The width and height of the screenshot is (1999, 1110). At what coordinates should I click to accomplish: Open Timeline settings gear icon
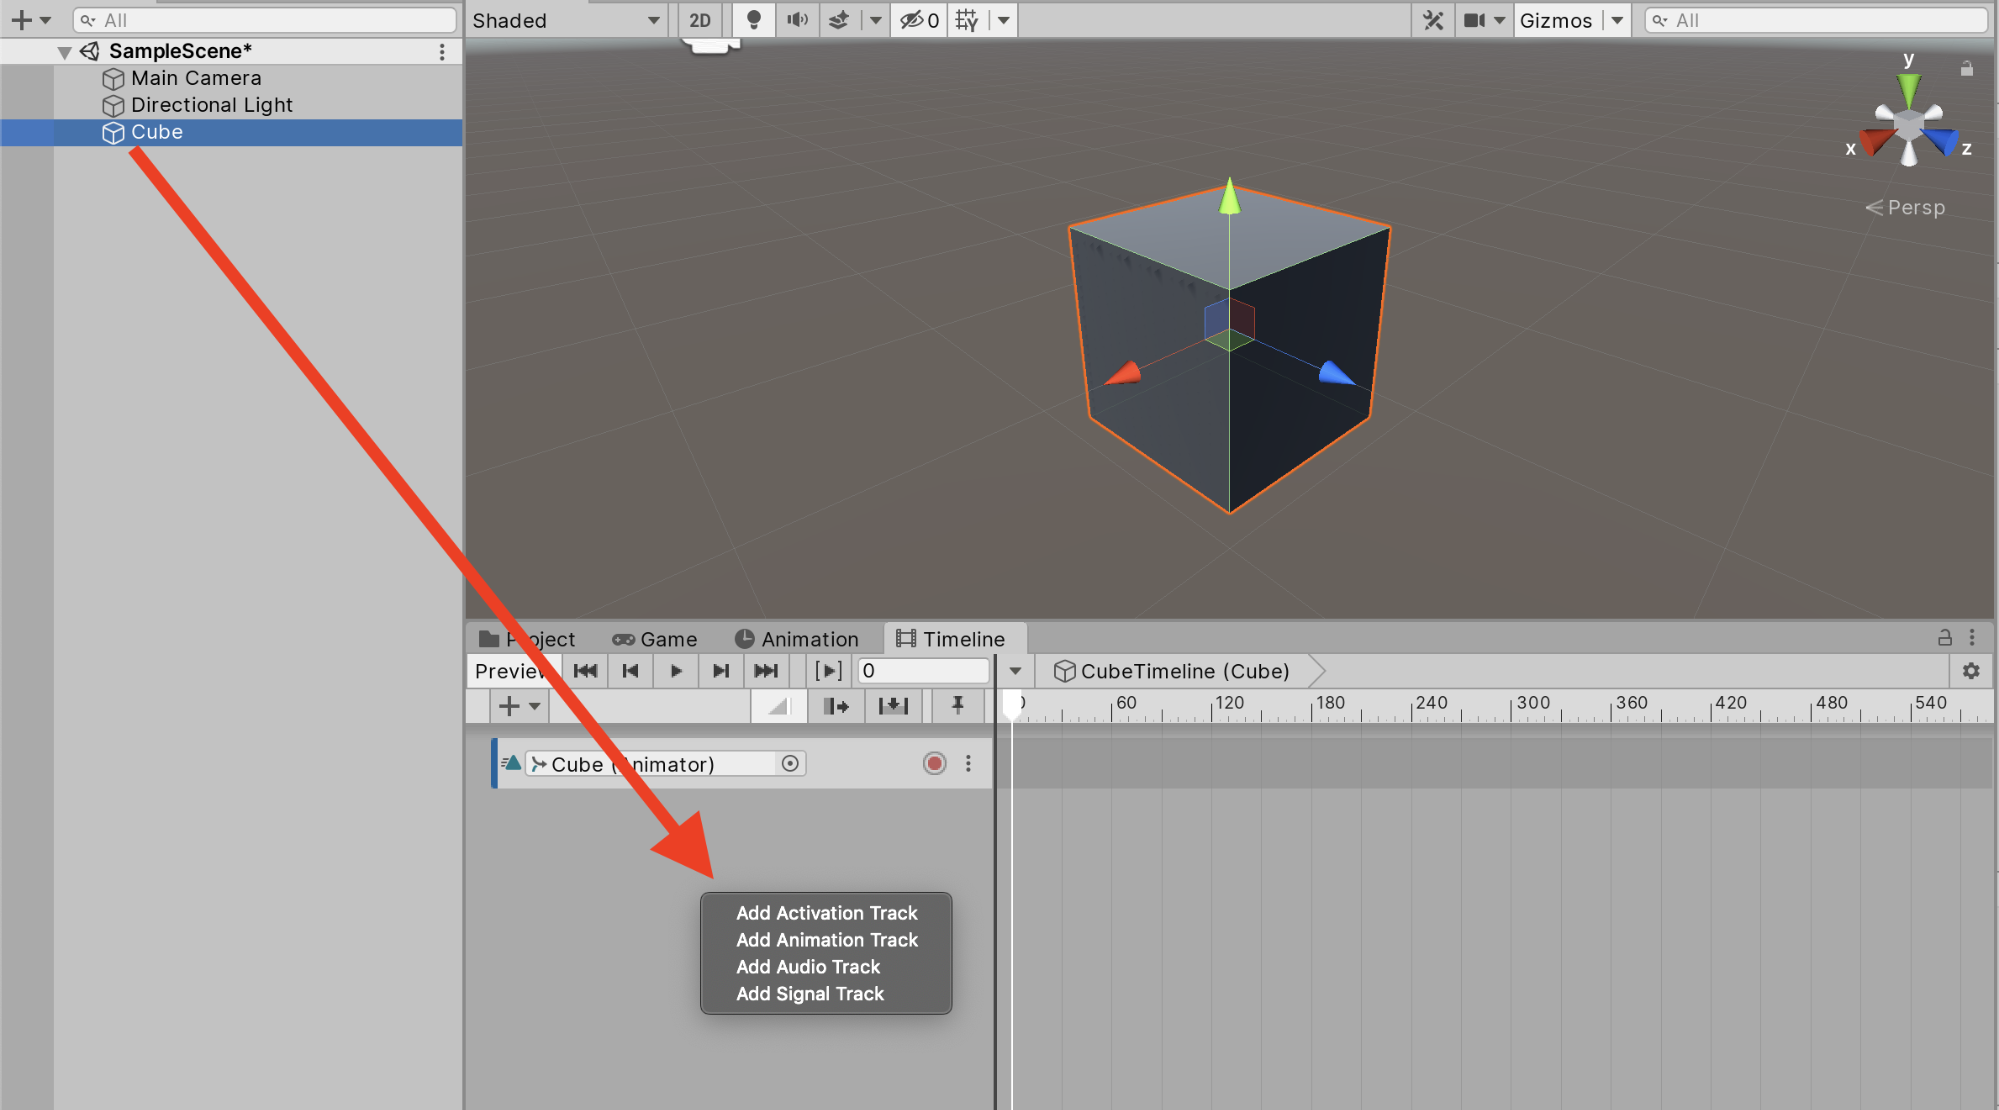1971,671
